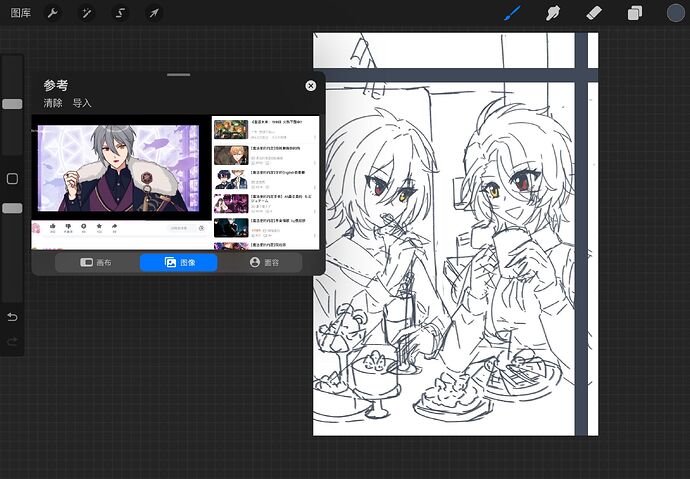Click the brush opacity slider handle
This screenshot has width=690, height=479.
(12, 208)
